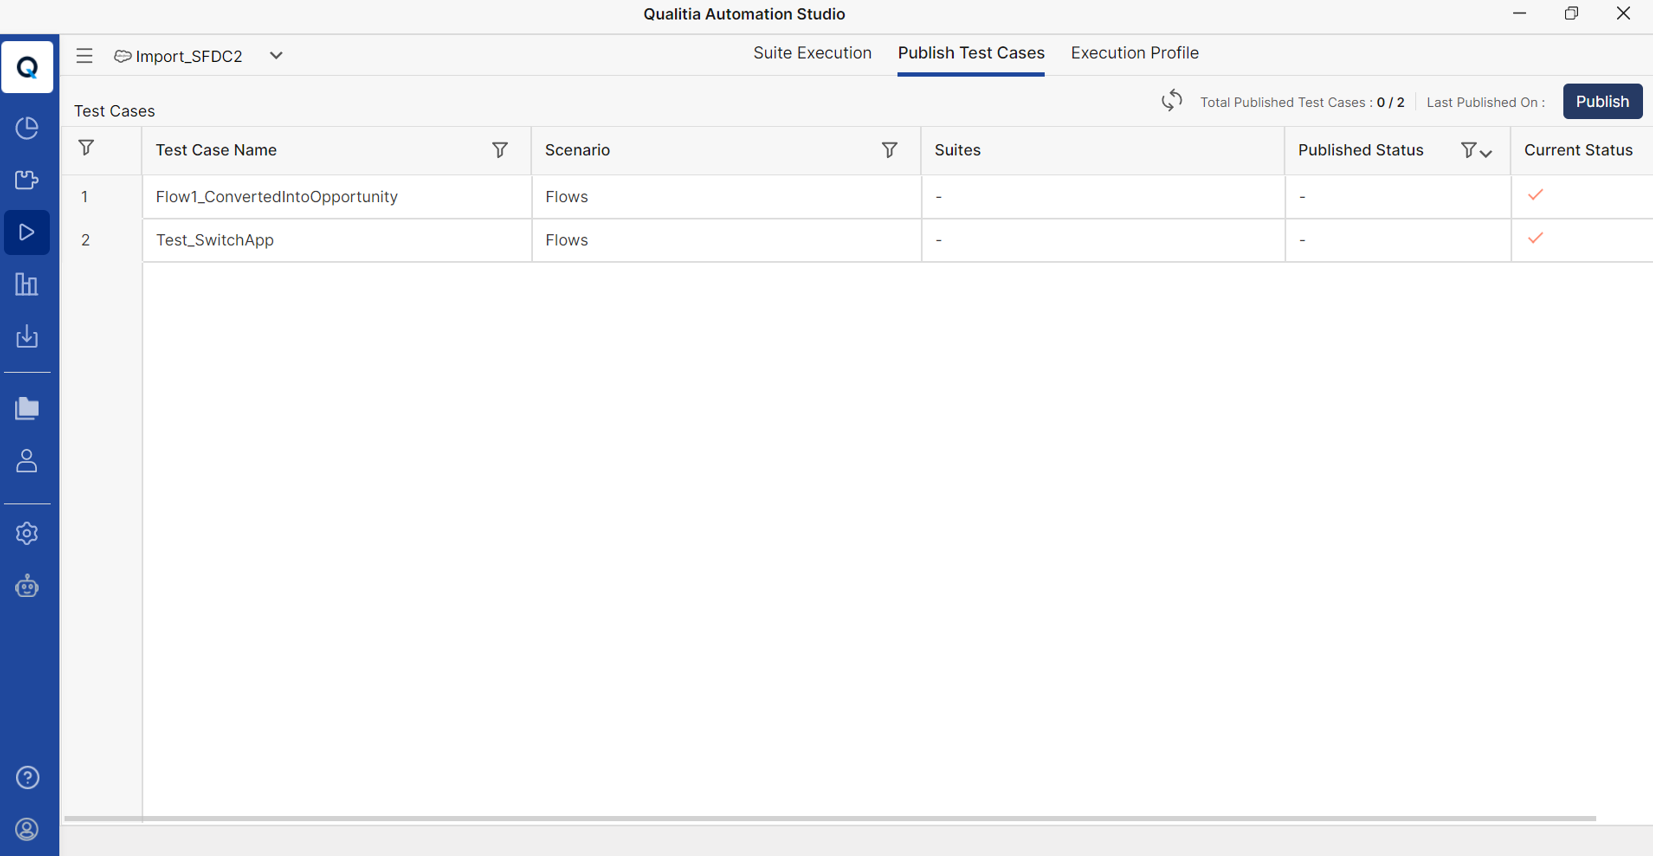Open the puzzle-piece development icon in sidebar

coord(27,180)
